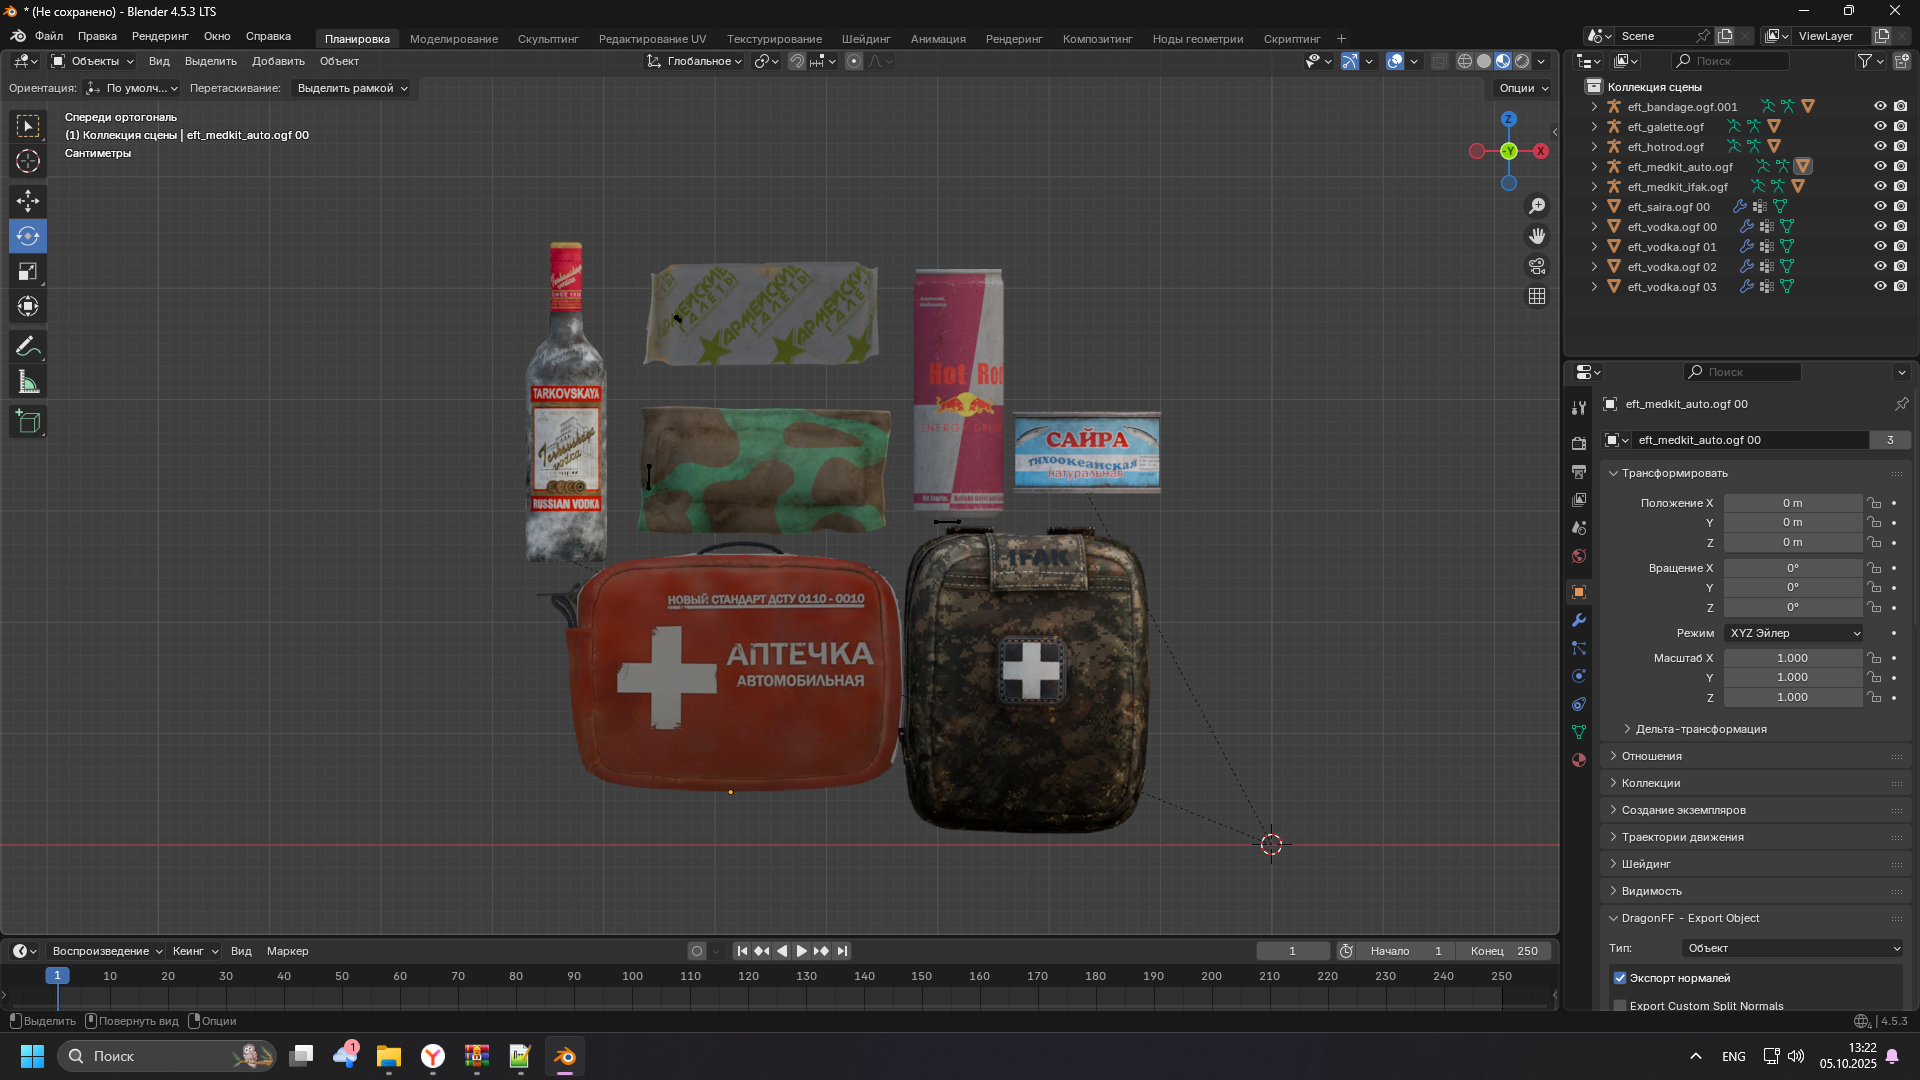Click the Опции button in the viewport header

click(x=1523, y=88)
